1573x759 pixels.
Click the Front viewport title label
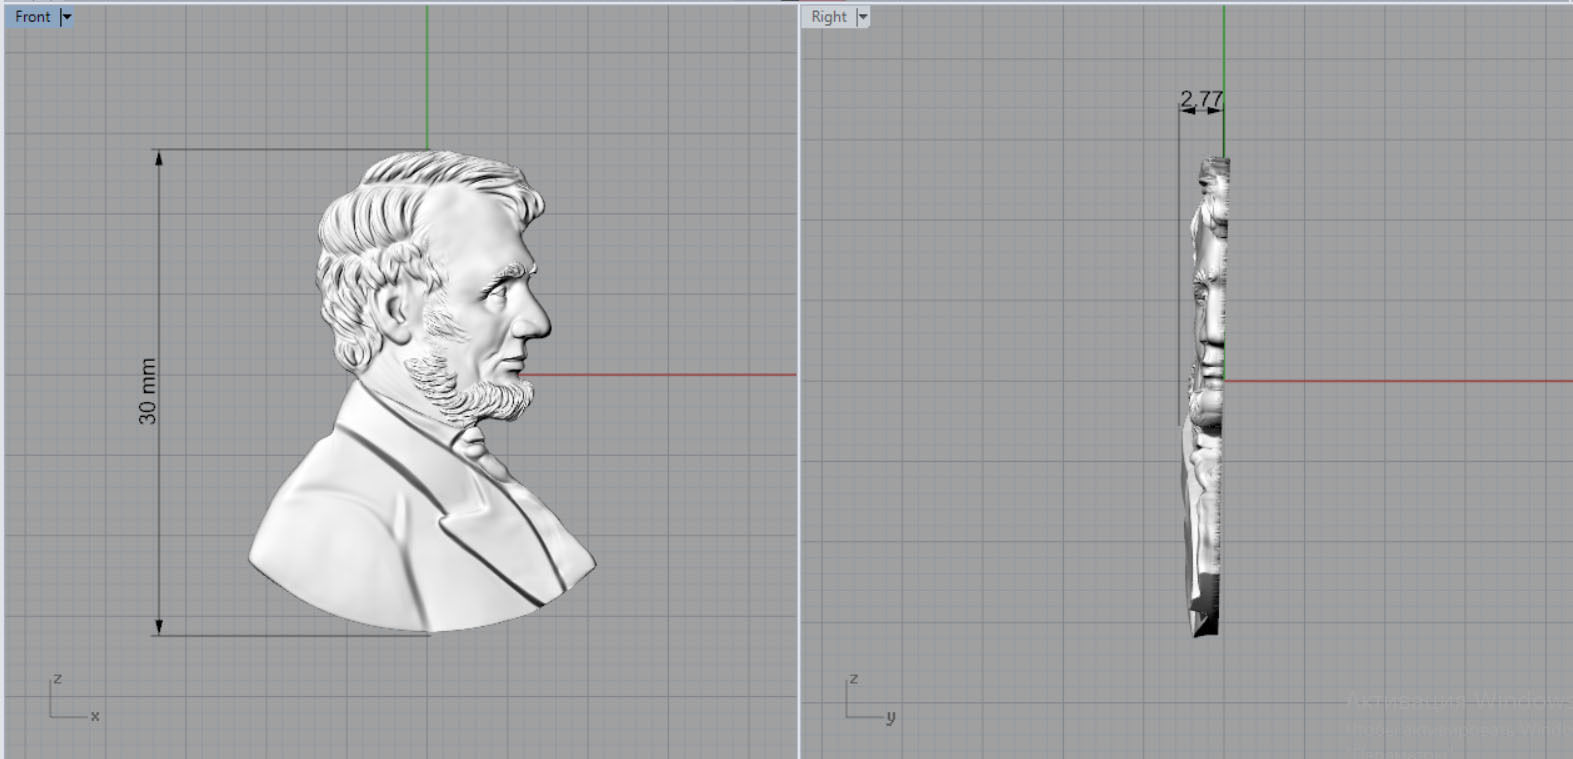pyautogui.click(x=32, y=16)
